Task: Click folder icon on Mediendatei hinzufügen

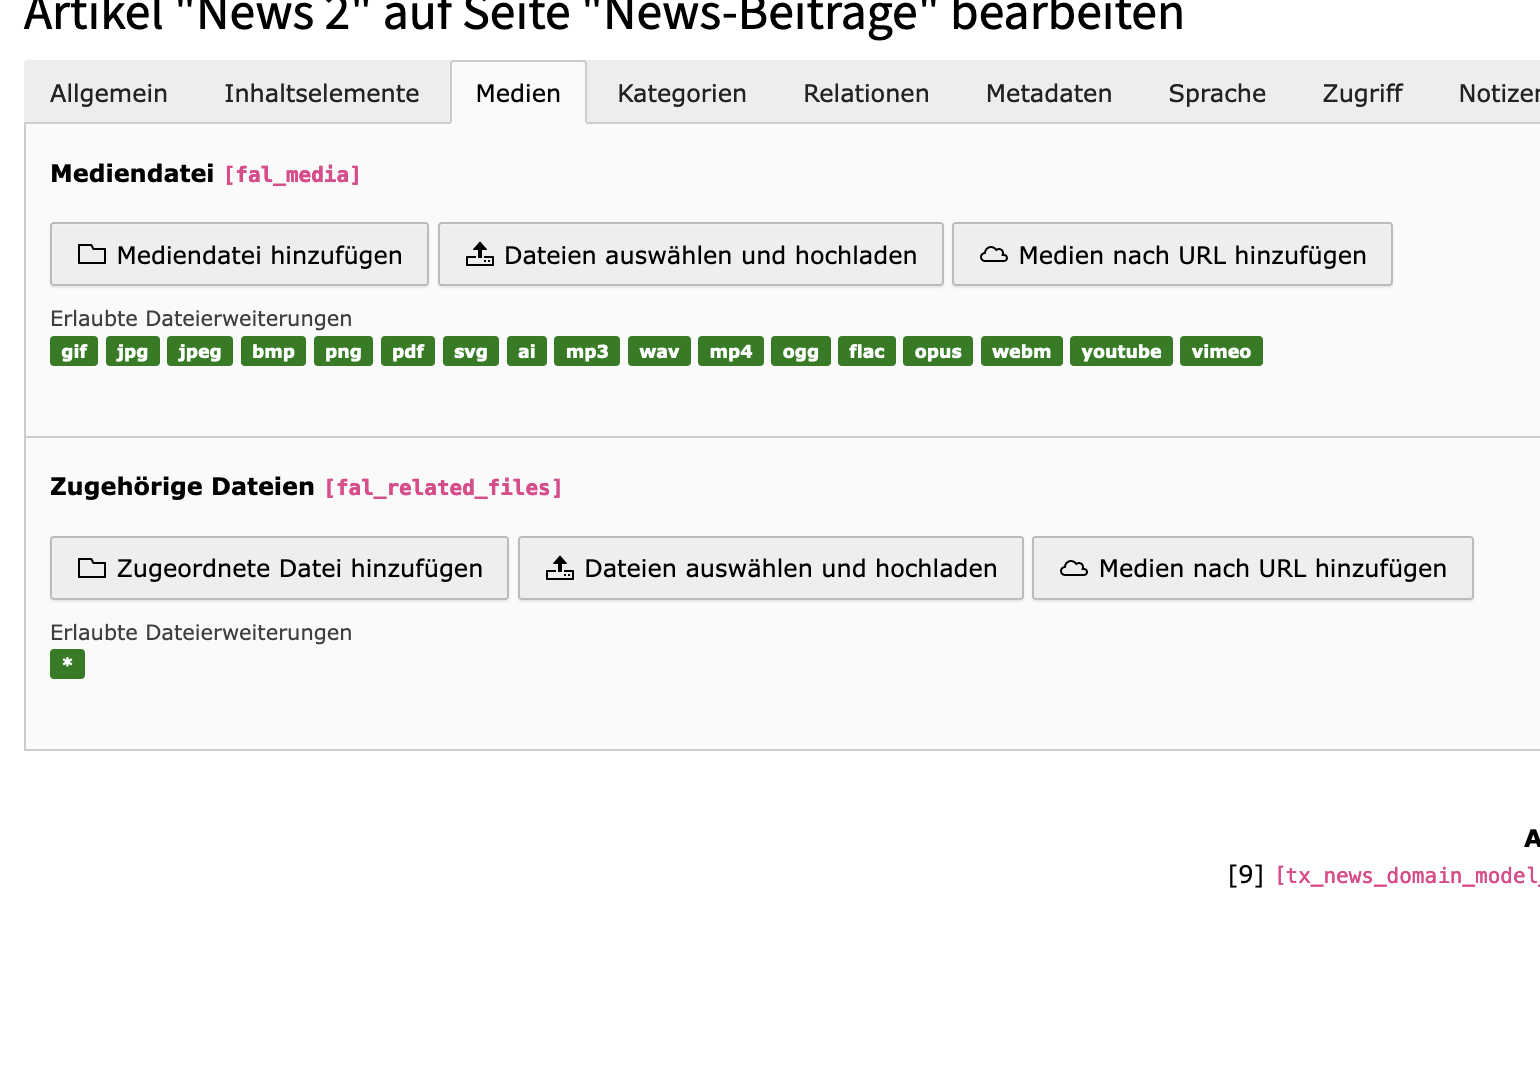Action: coord(92,255)
